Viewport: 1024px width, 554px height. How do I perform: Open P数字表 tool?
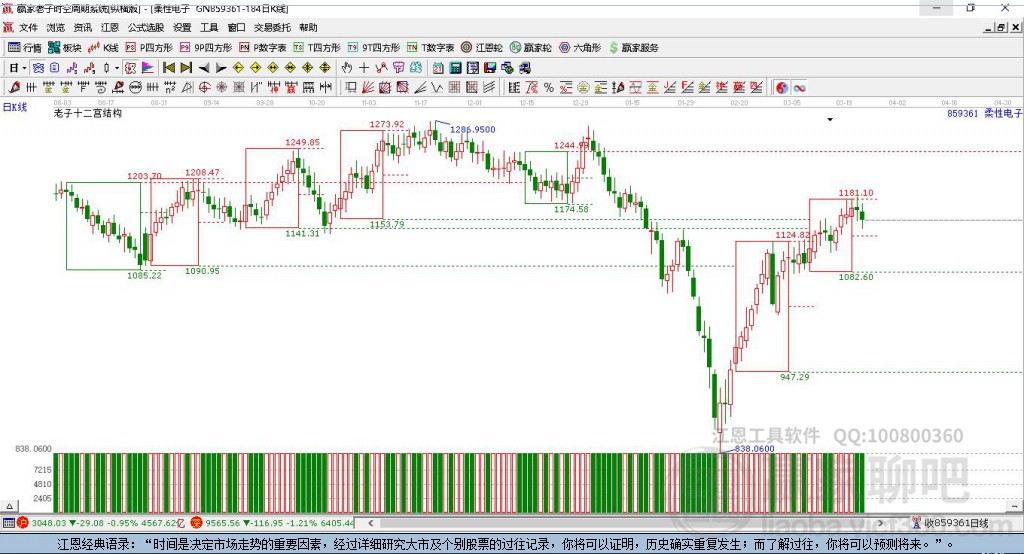263,48
